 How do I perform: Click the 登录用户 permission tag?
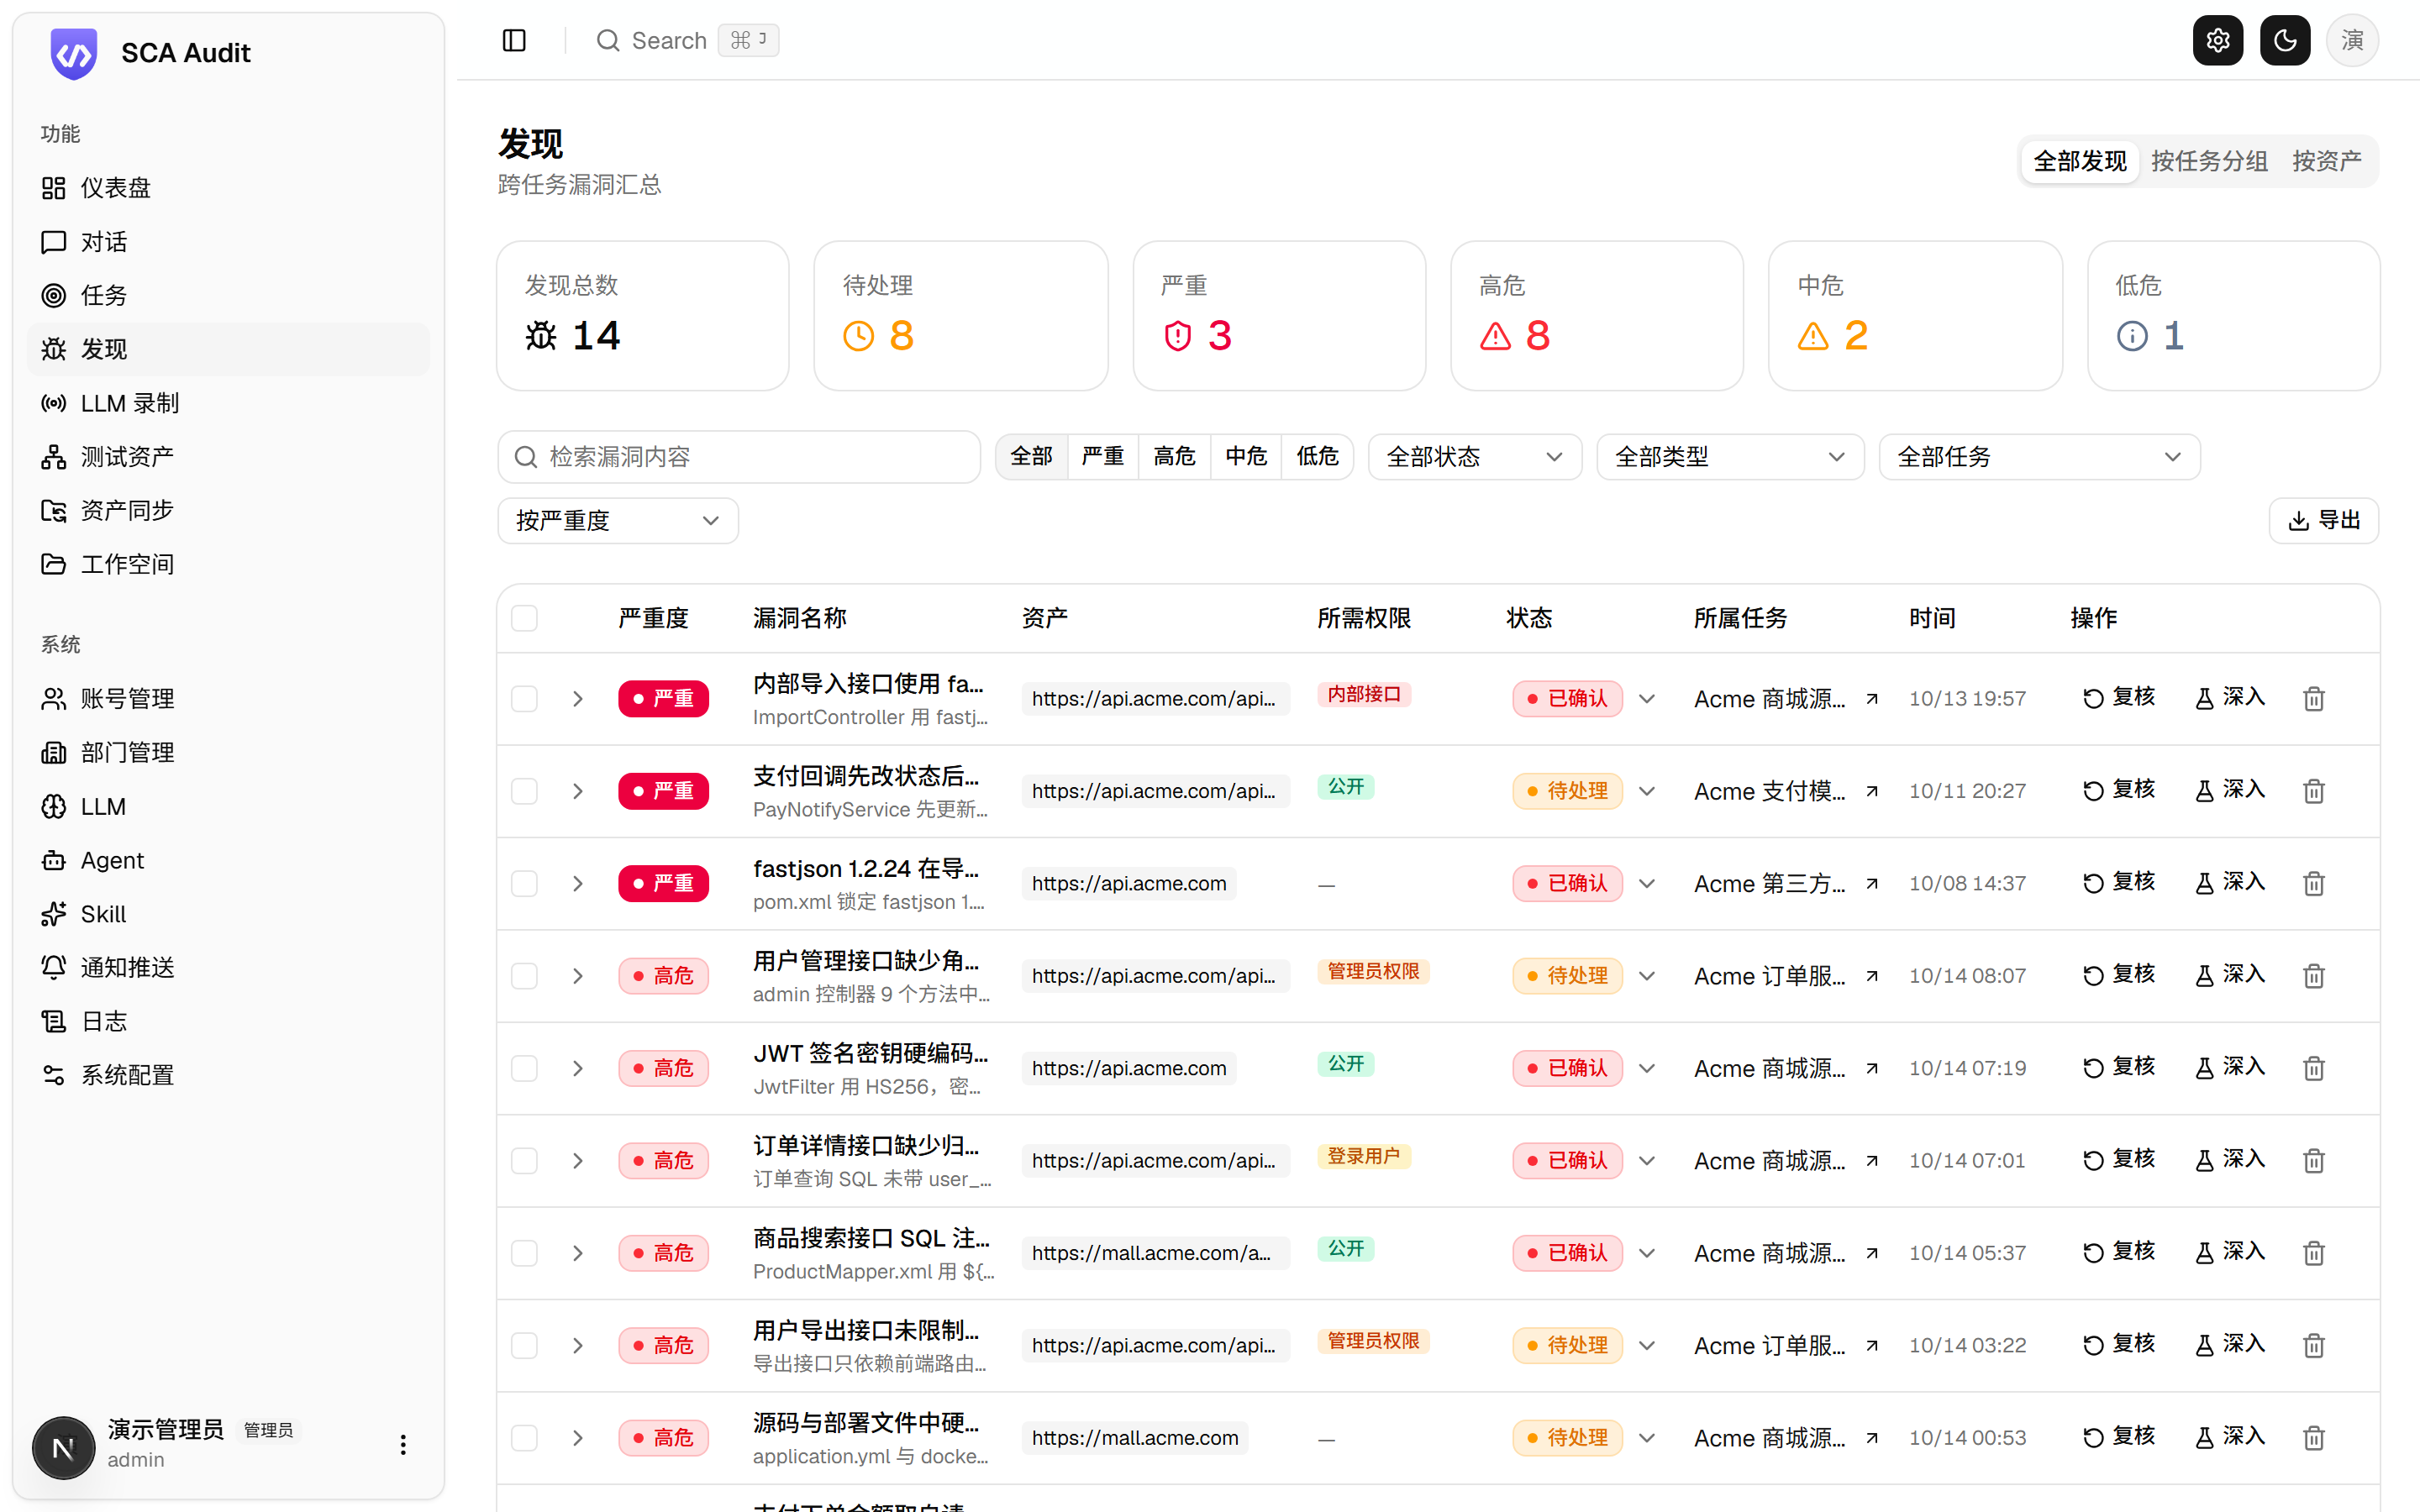click(x=1363, y=1156)
